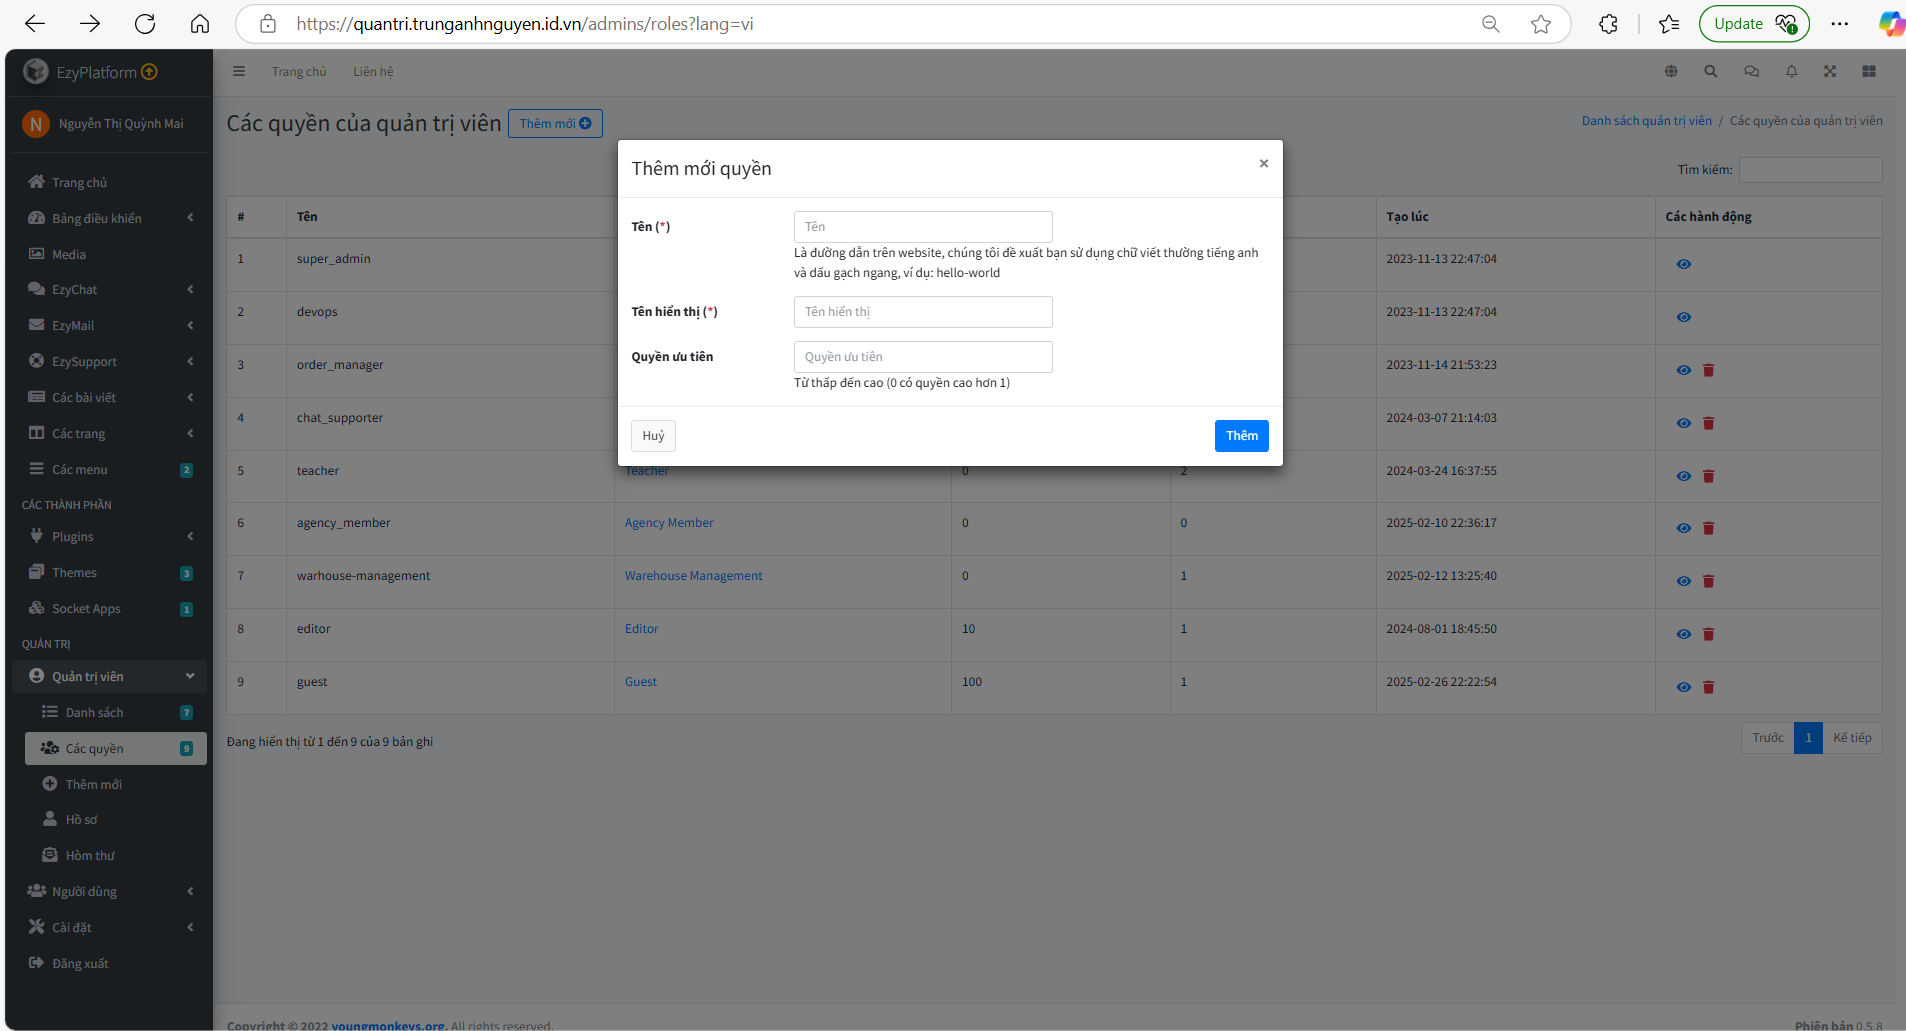1906x1031 pixels.
Task: Open Media in sidebar
Action: pyautogui.click(x=110, y=255)
